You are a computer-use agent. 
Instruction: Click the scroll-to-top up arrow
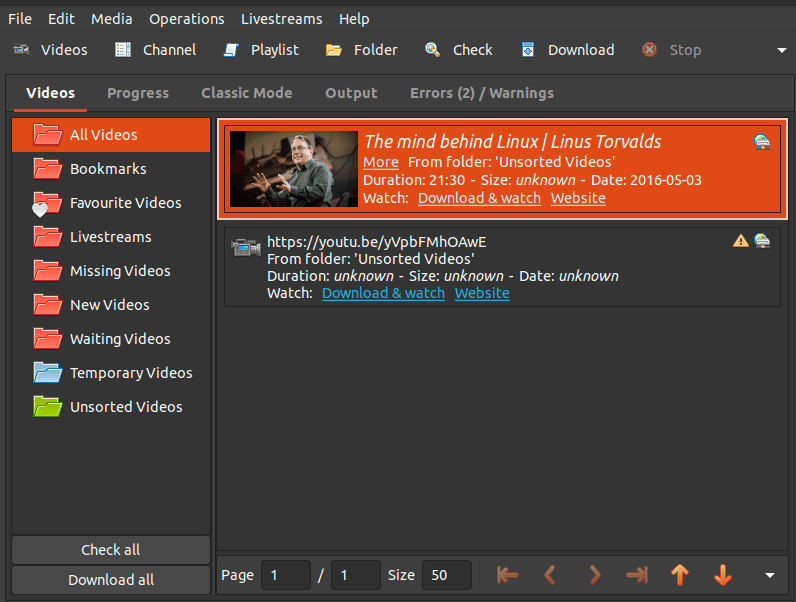click(680, 575)
